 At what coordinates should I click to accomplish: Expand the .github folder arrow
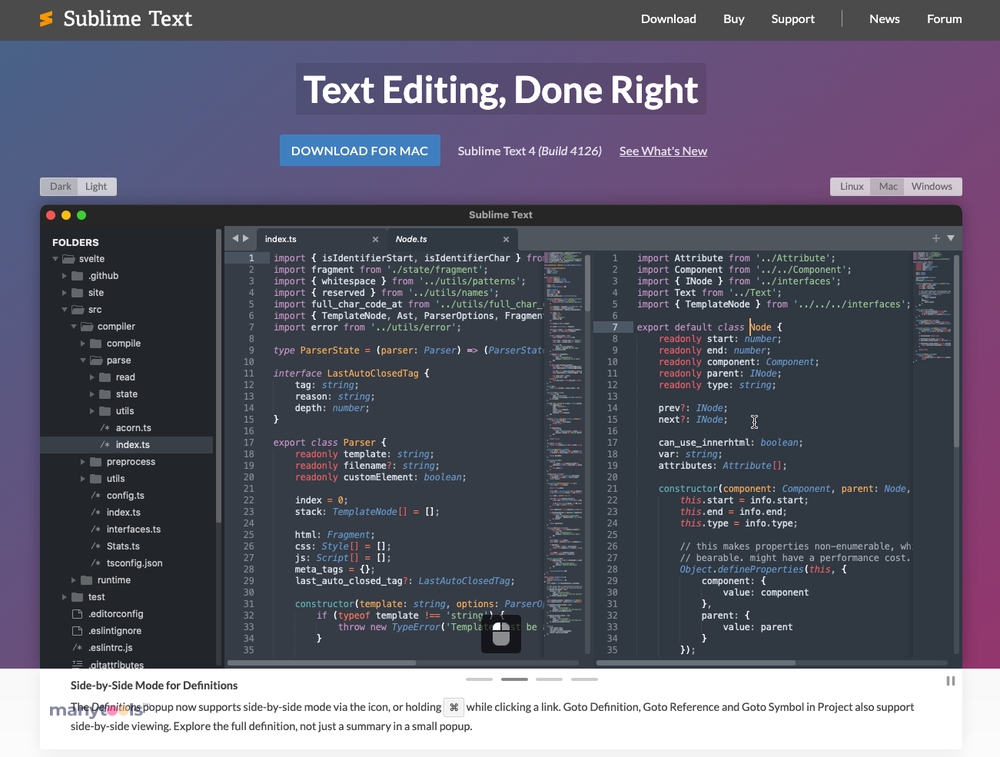tap(64, 276)
